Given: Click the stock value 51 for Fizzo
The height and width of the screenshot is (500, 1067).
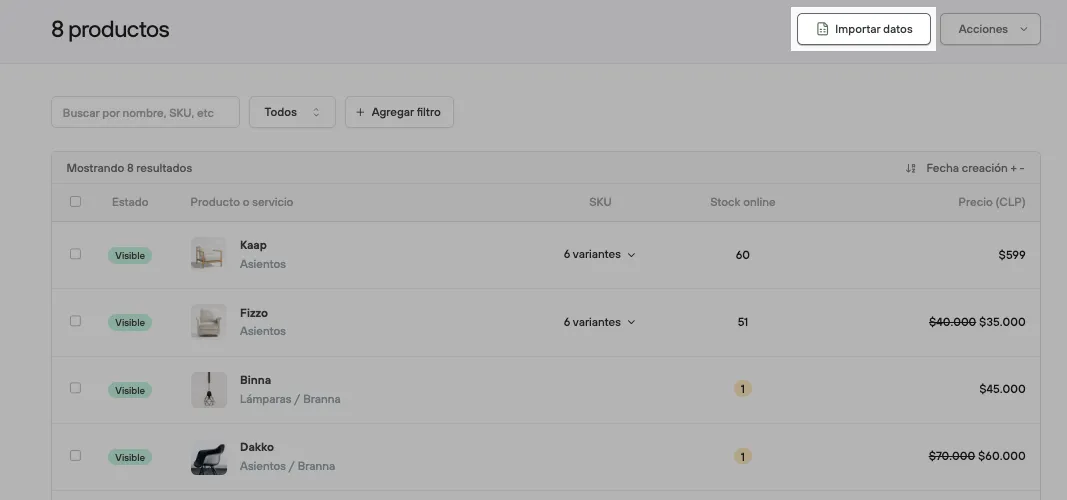Looking at the screenshot, I should [742, 322].
